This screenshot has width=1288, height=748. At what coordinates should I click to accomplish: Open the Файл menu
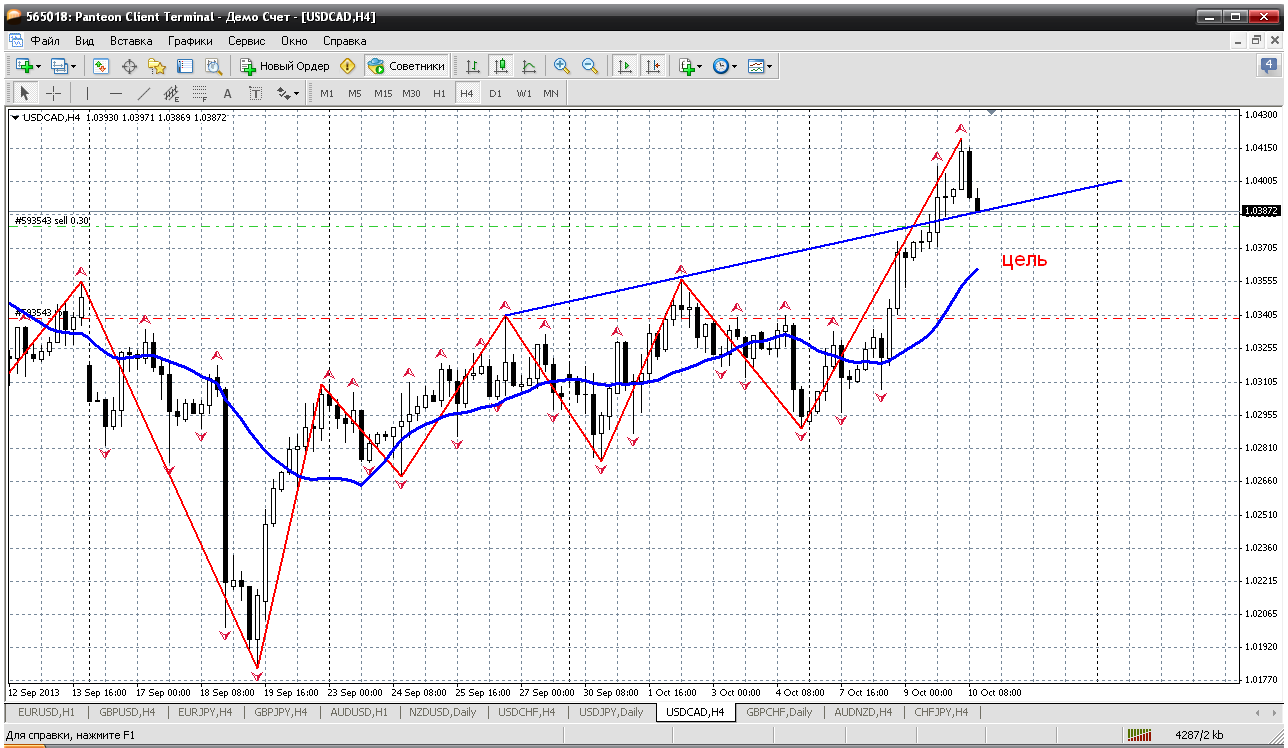tap(45, 41)
